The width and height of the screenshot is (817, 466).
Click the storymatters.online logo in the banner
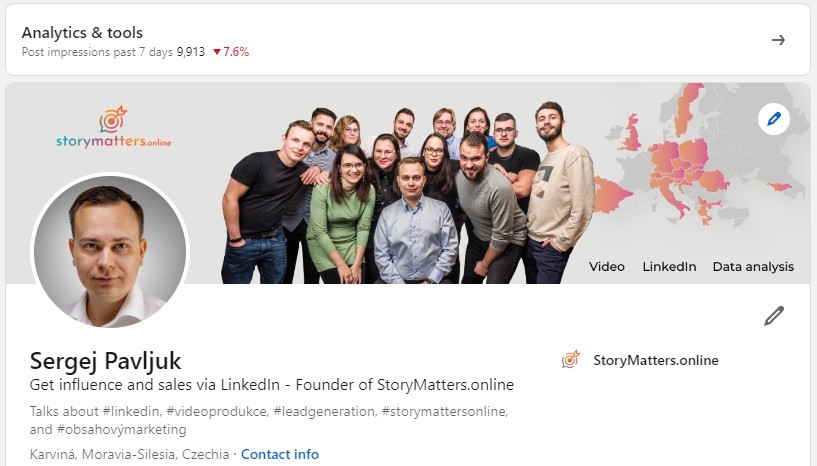pyautogui.click(x=114, y=127)
